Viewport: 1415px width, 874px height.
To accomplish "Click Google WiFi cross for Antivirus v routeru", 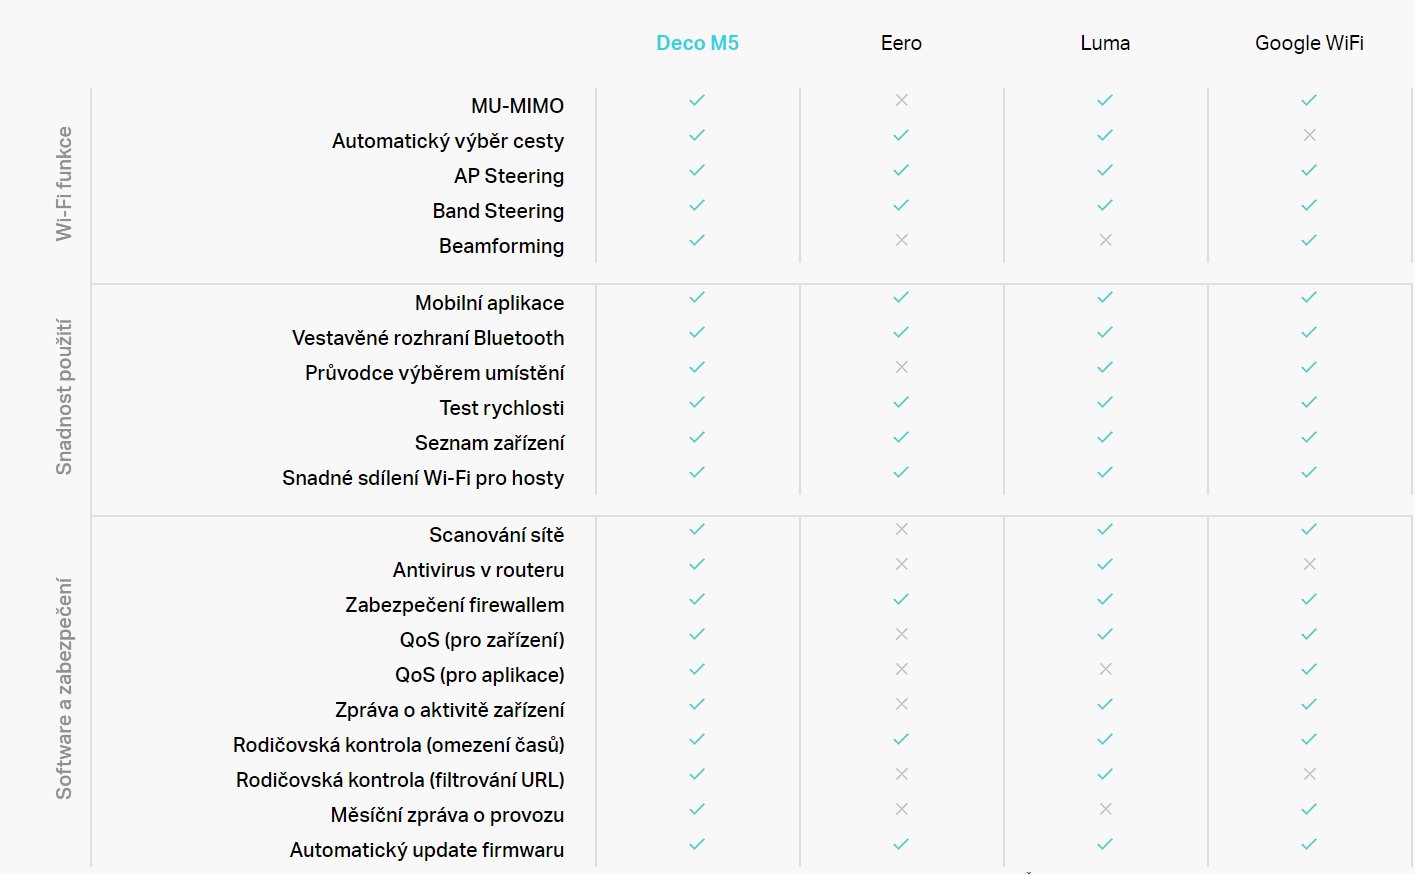I will click(x=1309, y=564).
